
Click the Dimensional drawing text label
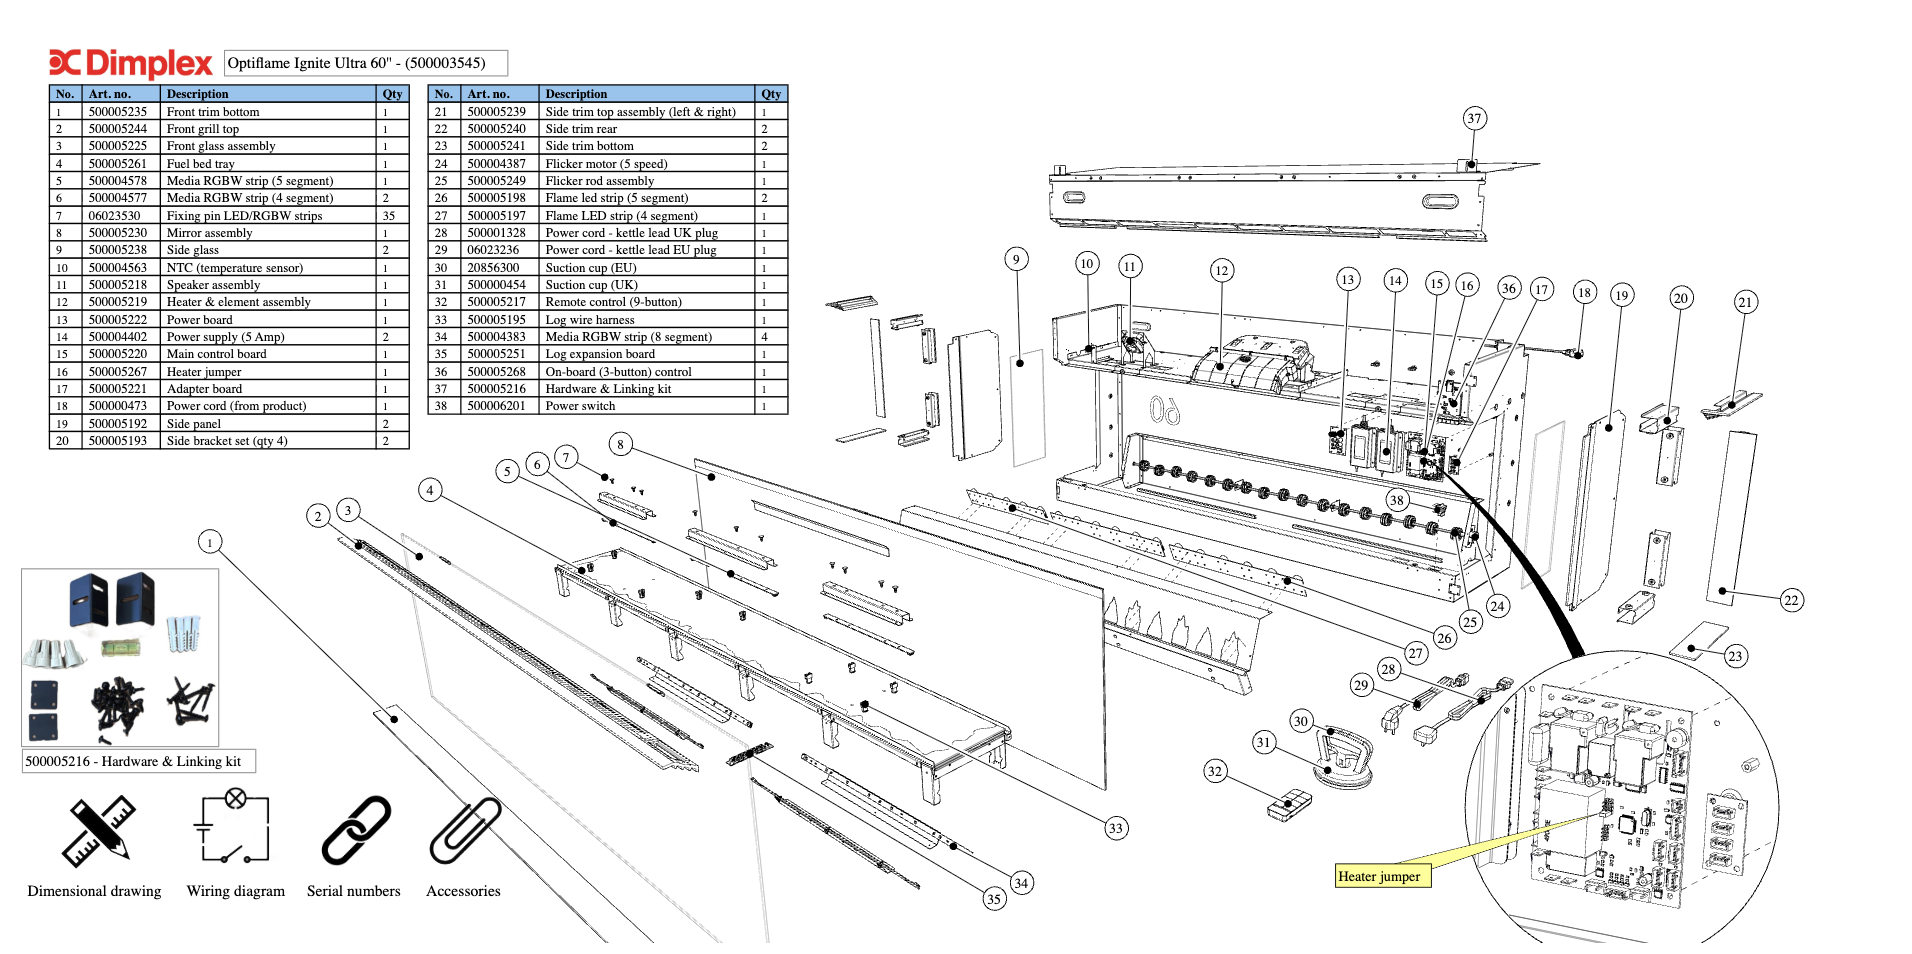94,891
